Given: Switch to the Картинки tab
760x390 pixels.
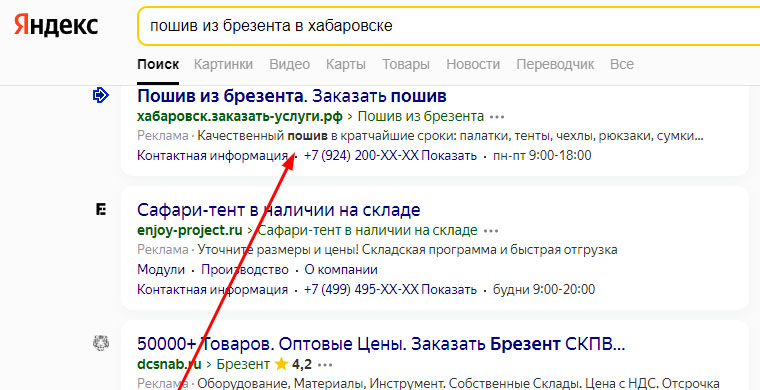Looking at the screenshot, I should (223, 64).
